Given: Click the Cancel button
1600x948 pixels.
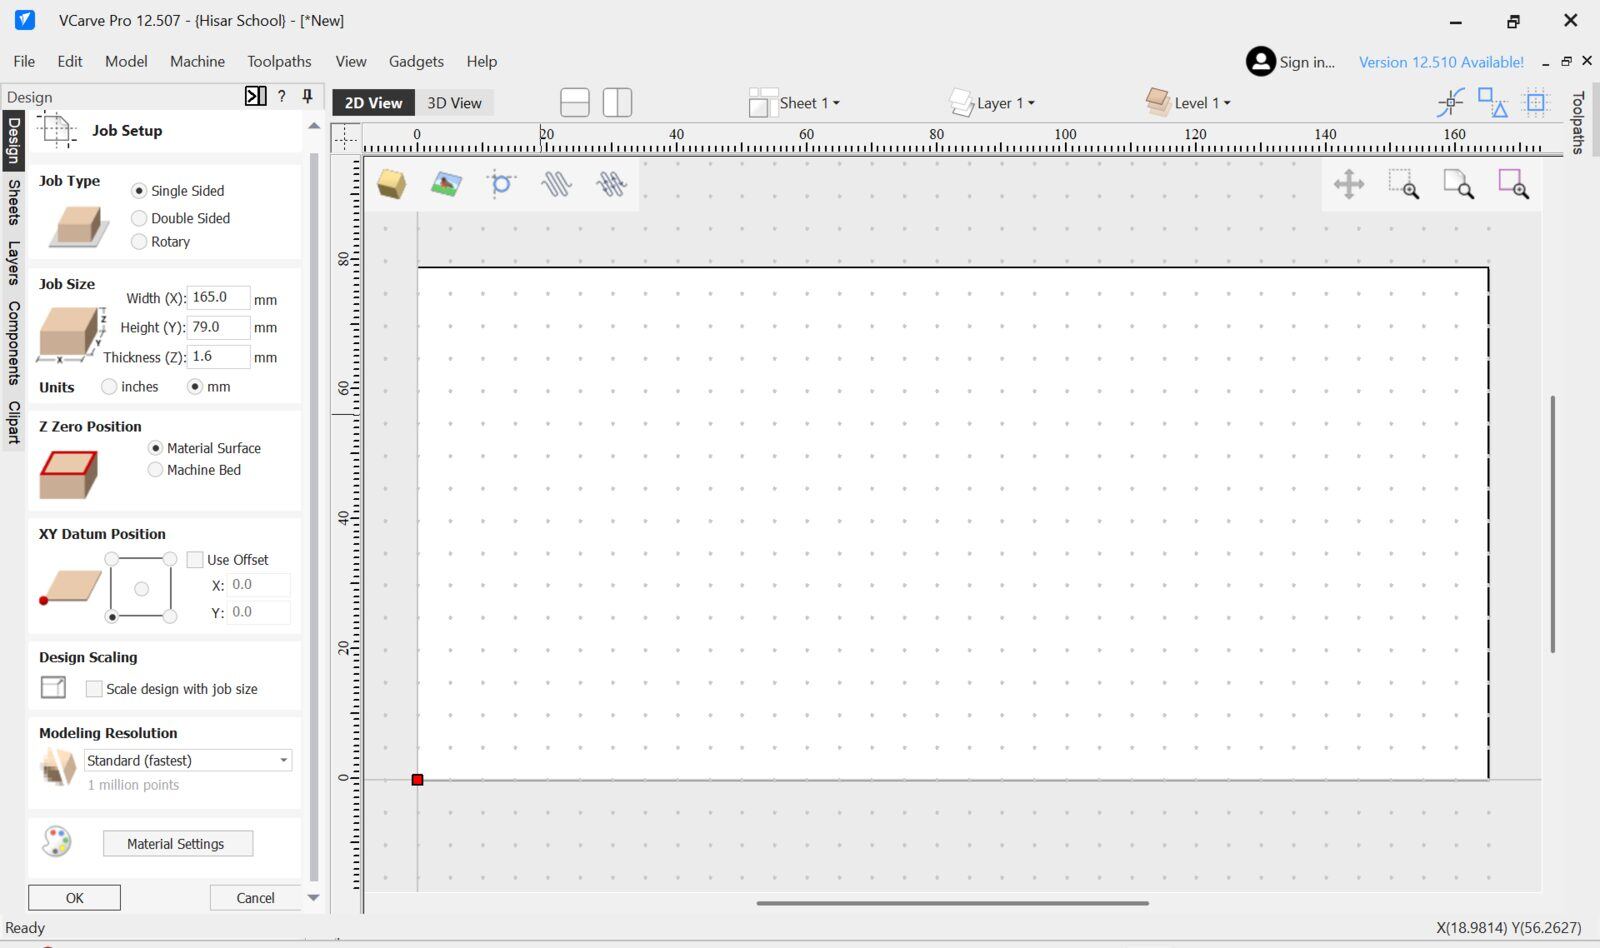Looking at the screenshot, I should point(255,898).
